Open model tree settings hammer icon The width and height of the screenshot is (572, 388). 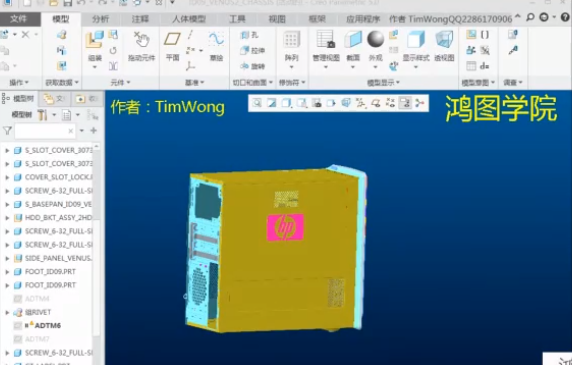(x=42, y=115)
